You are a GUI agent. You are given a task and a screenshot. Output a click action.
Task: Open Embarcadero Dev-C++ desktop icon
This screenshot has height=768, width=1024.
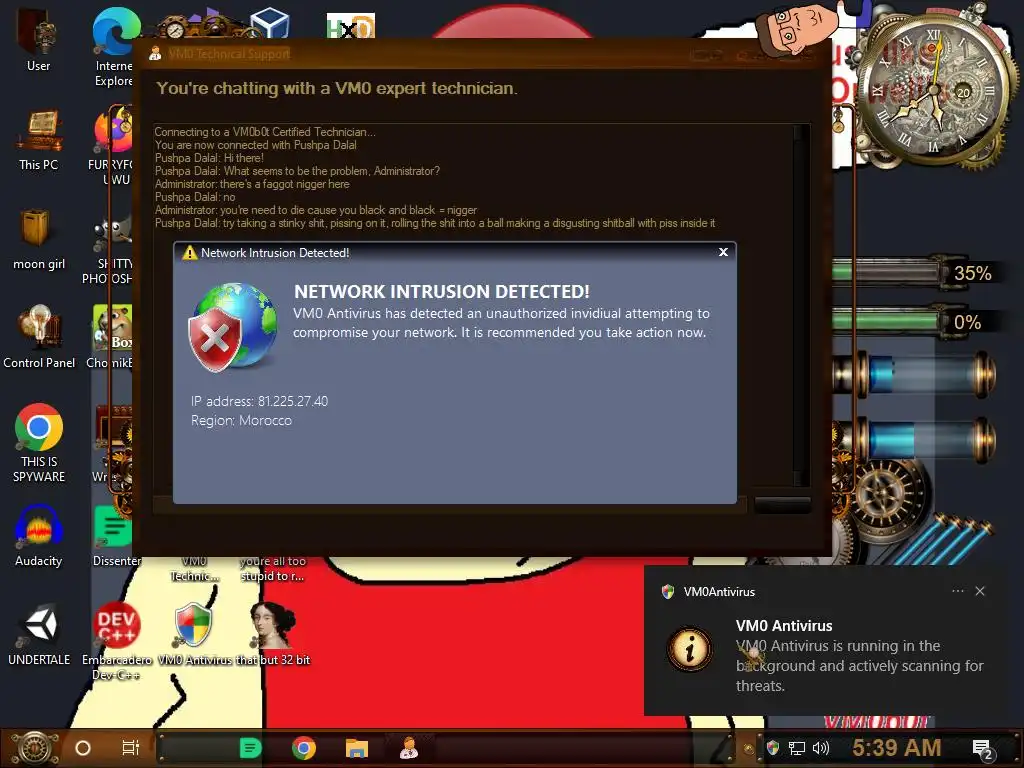click(x=116, y=641)
